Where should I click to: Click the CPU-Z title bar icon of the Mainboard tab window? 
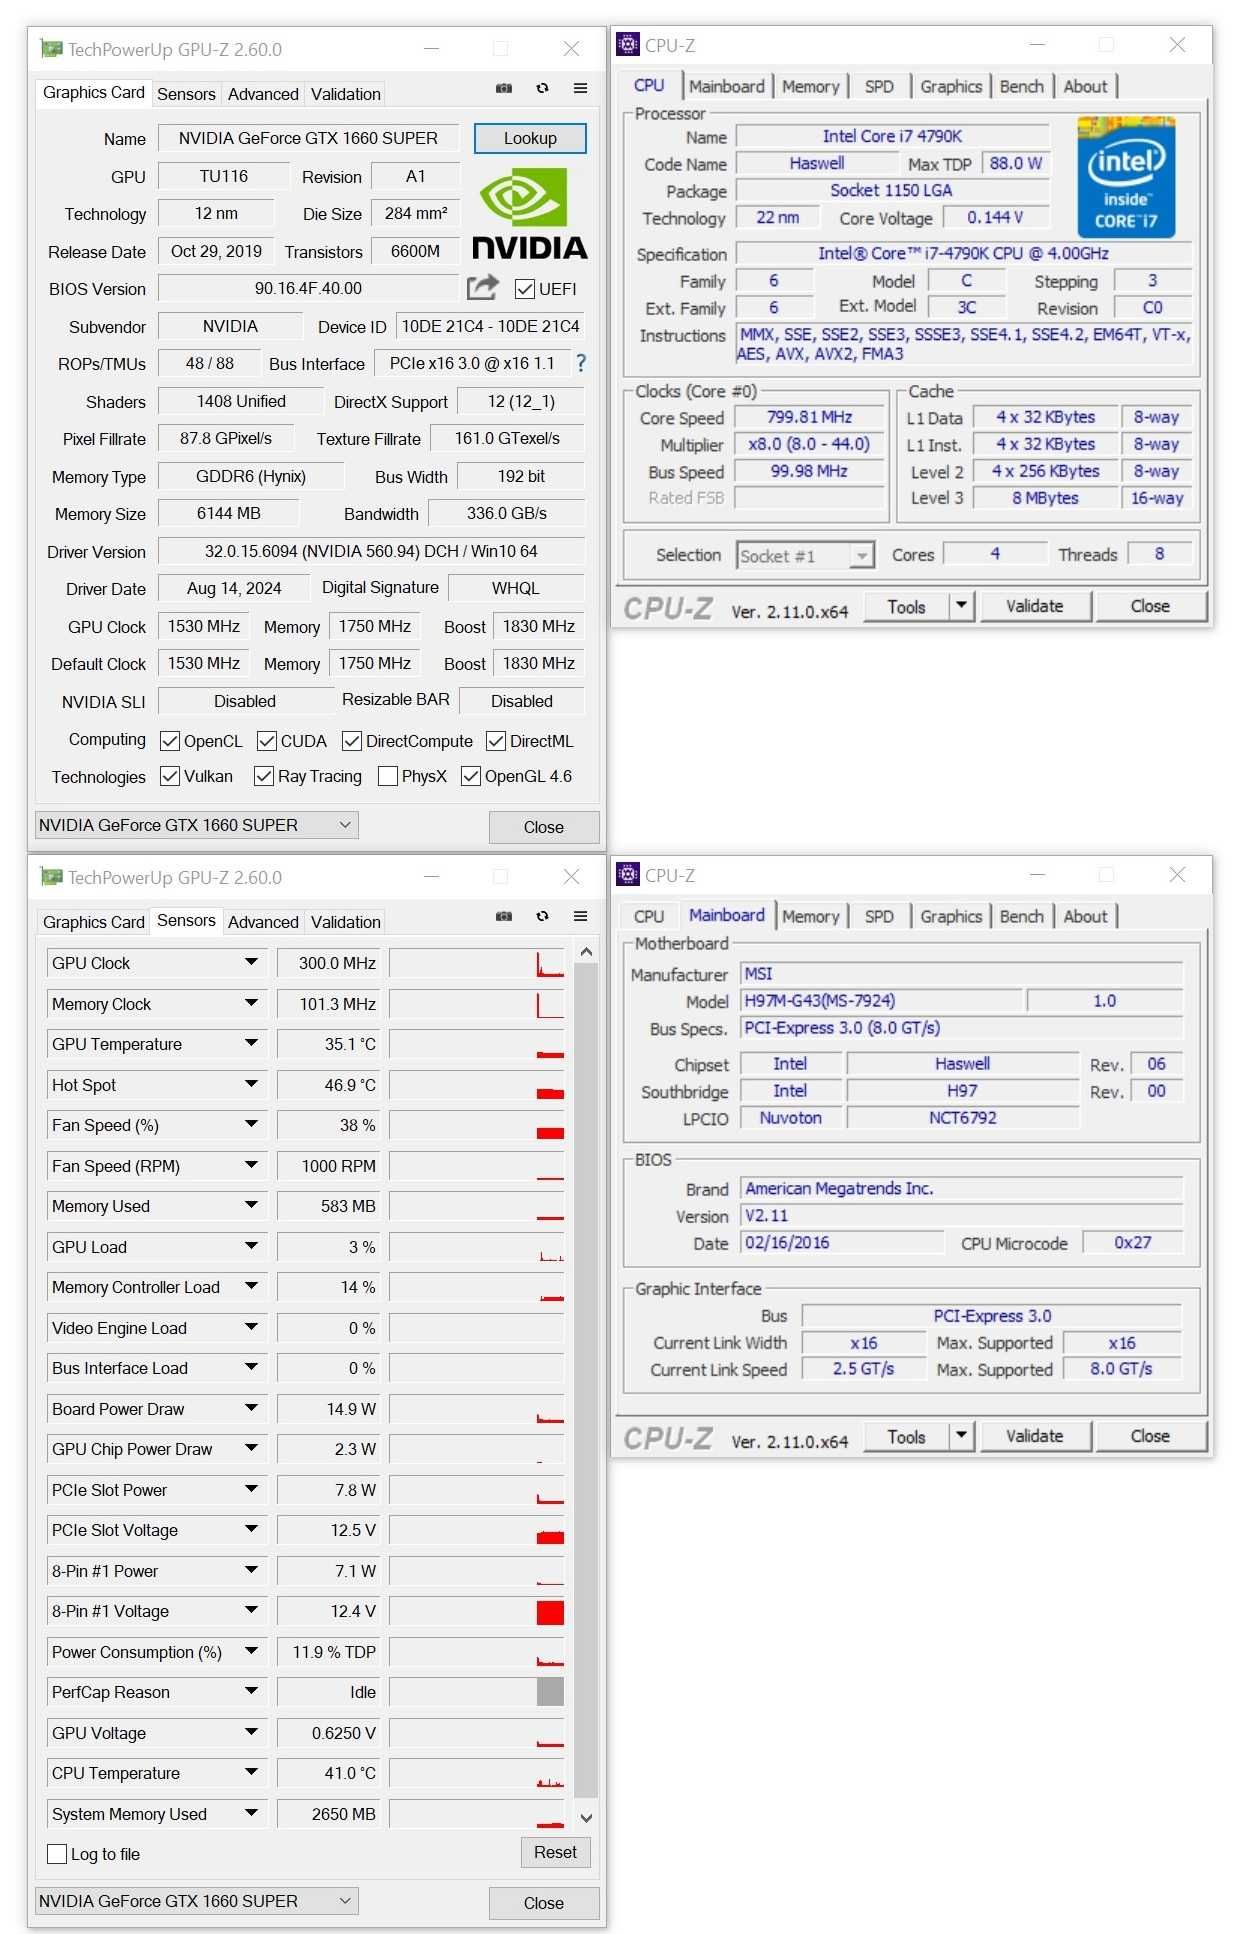pyautogui.click(x=628, y=874)
